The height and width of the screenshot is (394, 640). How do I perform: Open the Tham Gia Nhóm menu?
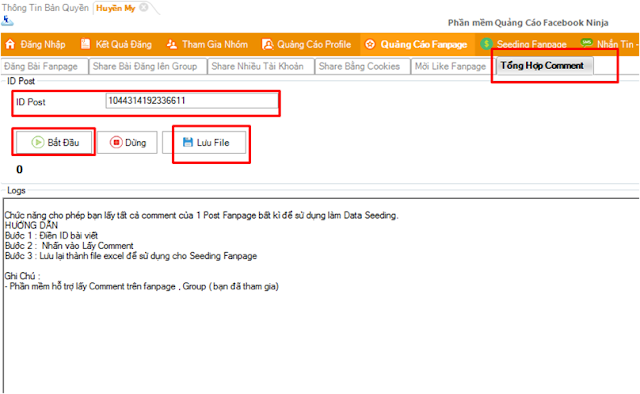coord(207,44)
